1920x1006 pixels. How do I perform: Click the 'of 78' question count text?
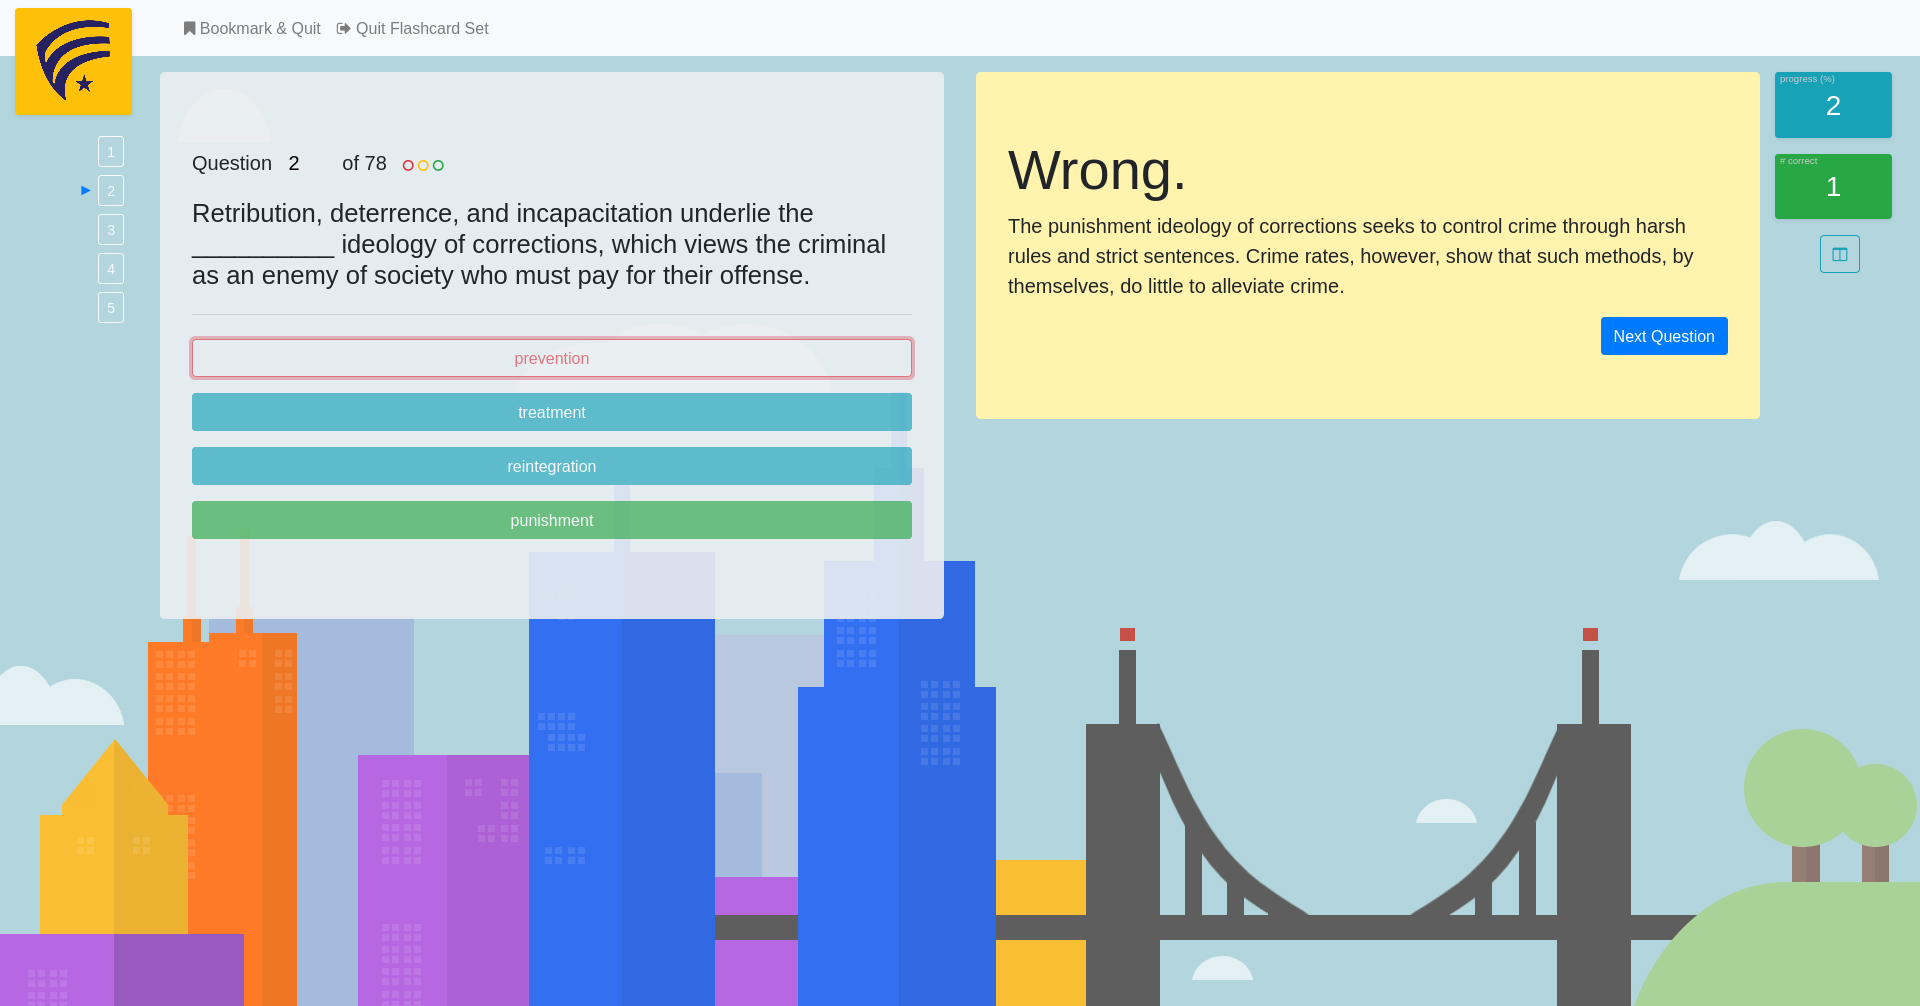click(x=364, y=163)
